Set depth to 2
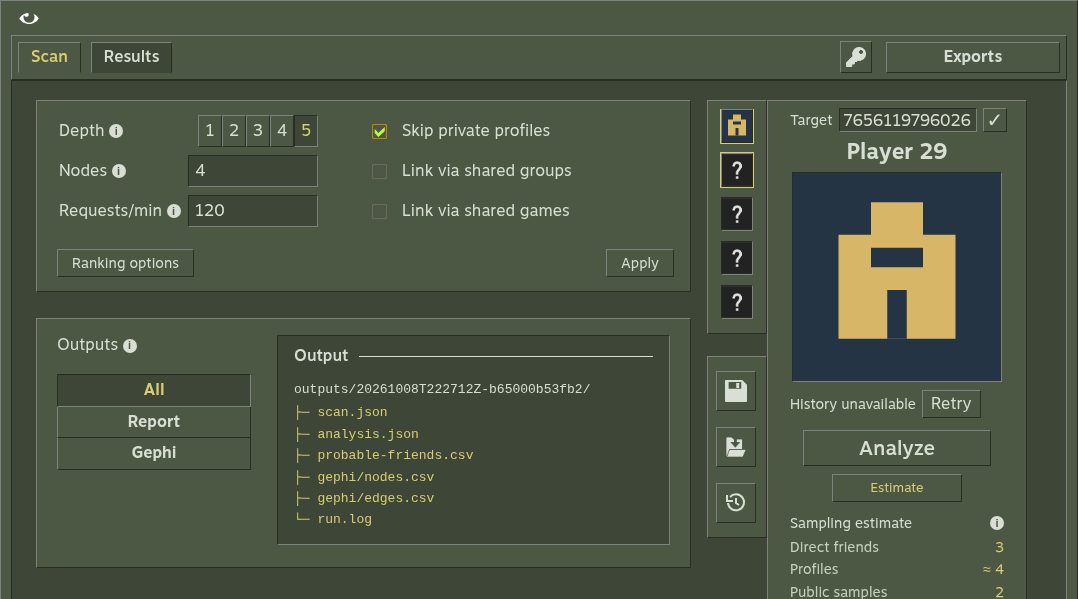The width and height of the screenshot is (1078, 599). click(234, 131)
